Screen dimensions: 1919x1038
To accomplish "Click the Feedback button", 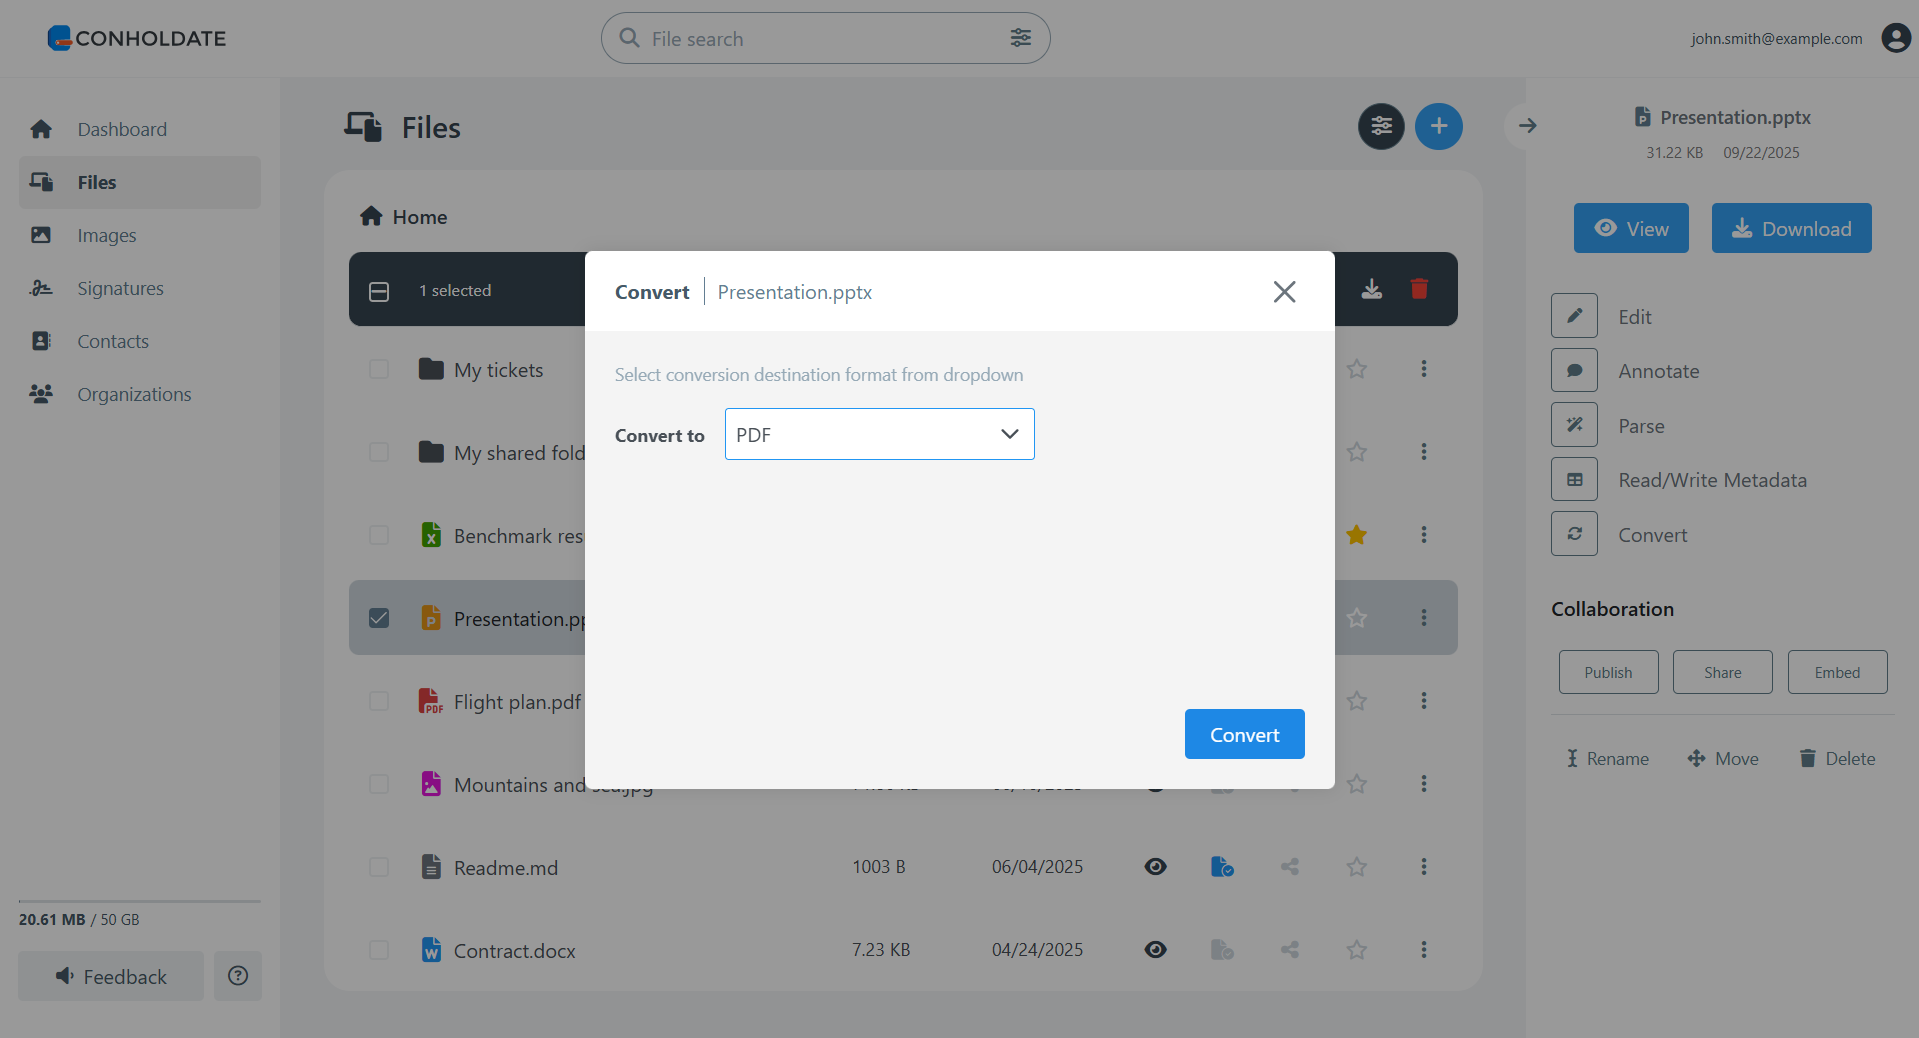I will click(x=111, y=976).
